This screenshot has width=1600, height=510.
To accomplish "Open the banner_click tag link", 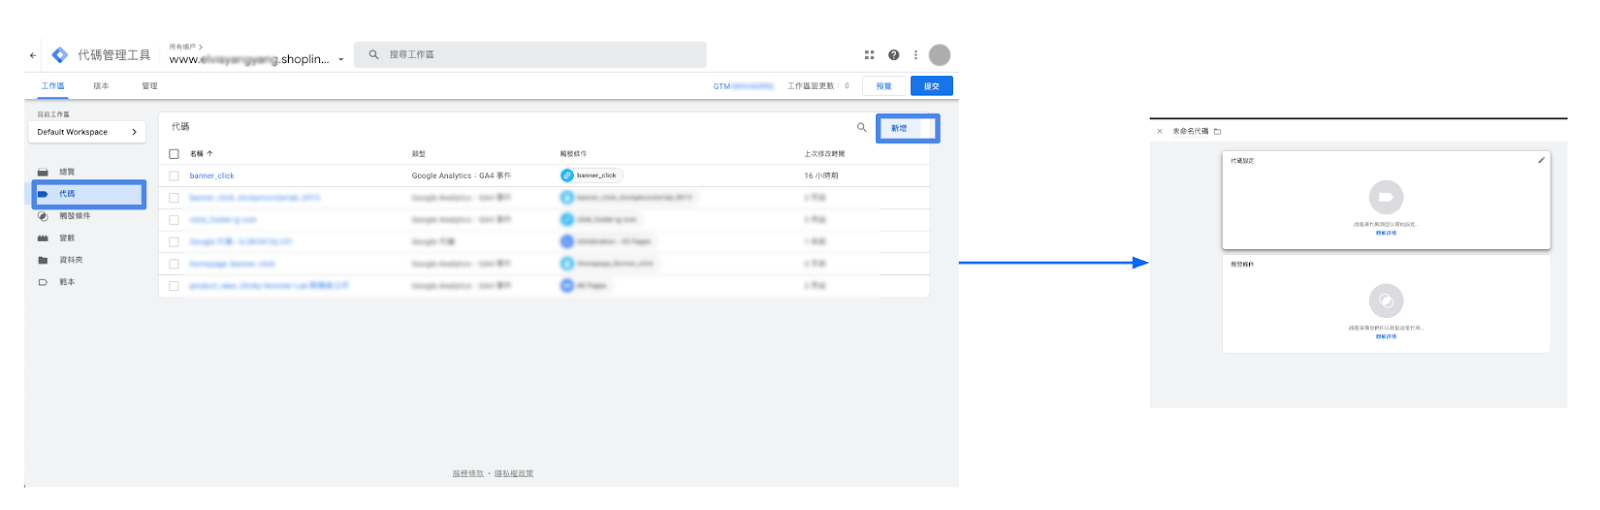I will point(212,176).
